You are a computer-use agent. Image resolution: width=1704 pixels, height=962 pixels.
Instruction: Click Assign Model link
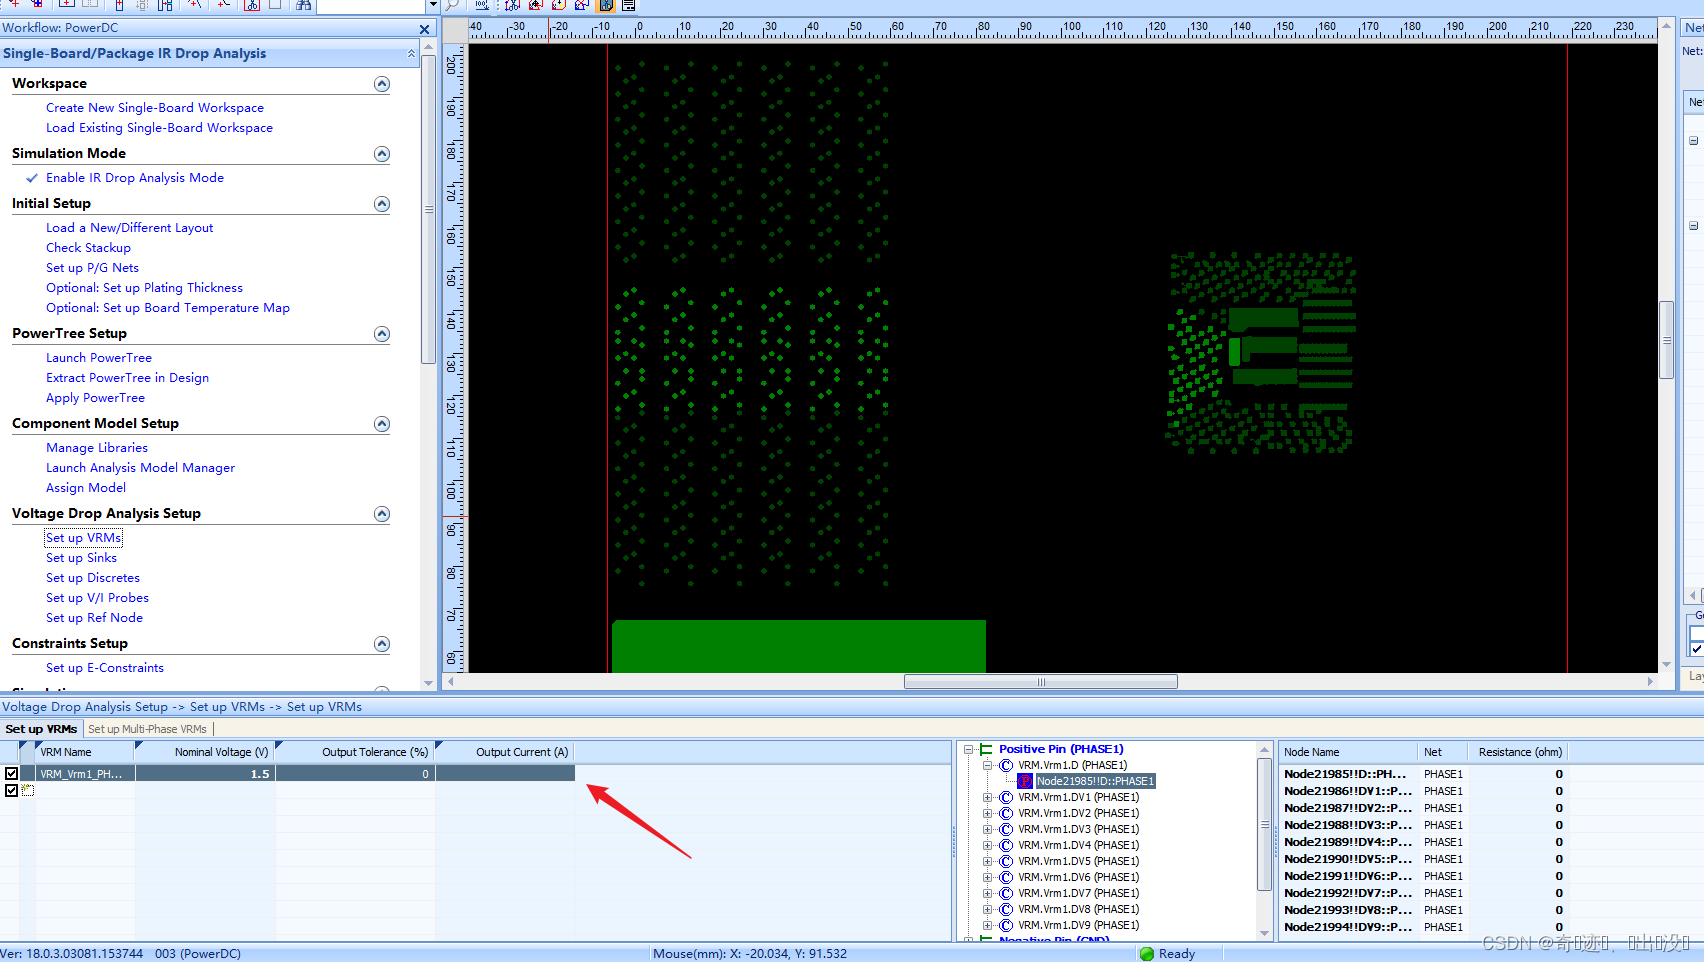point(86,488)
